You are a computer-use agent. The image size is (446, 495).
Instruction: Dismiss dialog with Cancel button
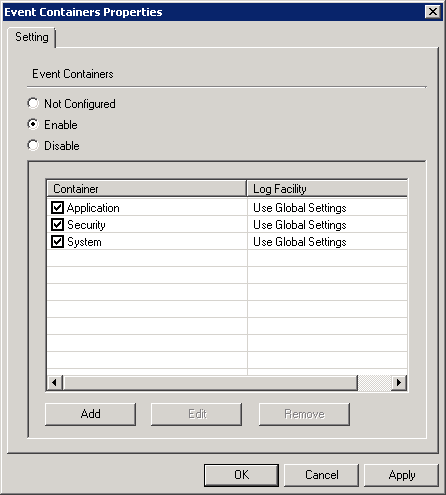321,475
